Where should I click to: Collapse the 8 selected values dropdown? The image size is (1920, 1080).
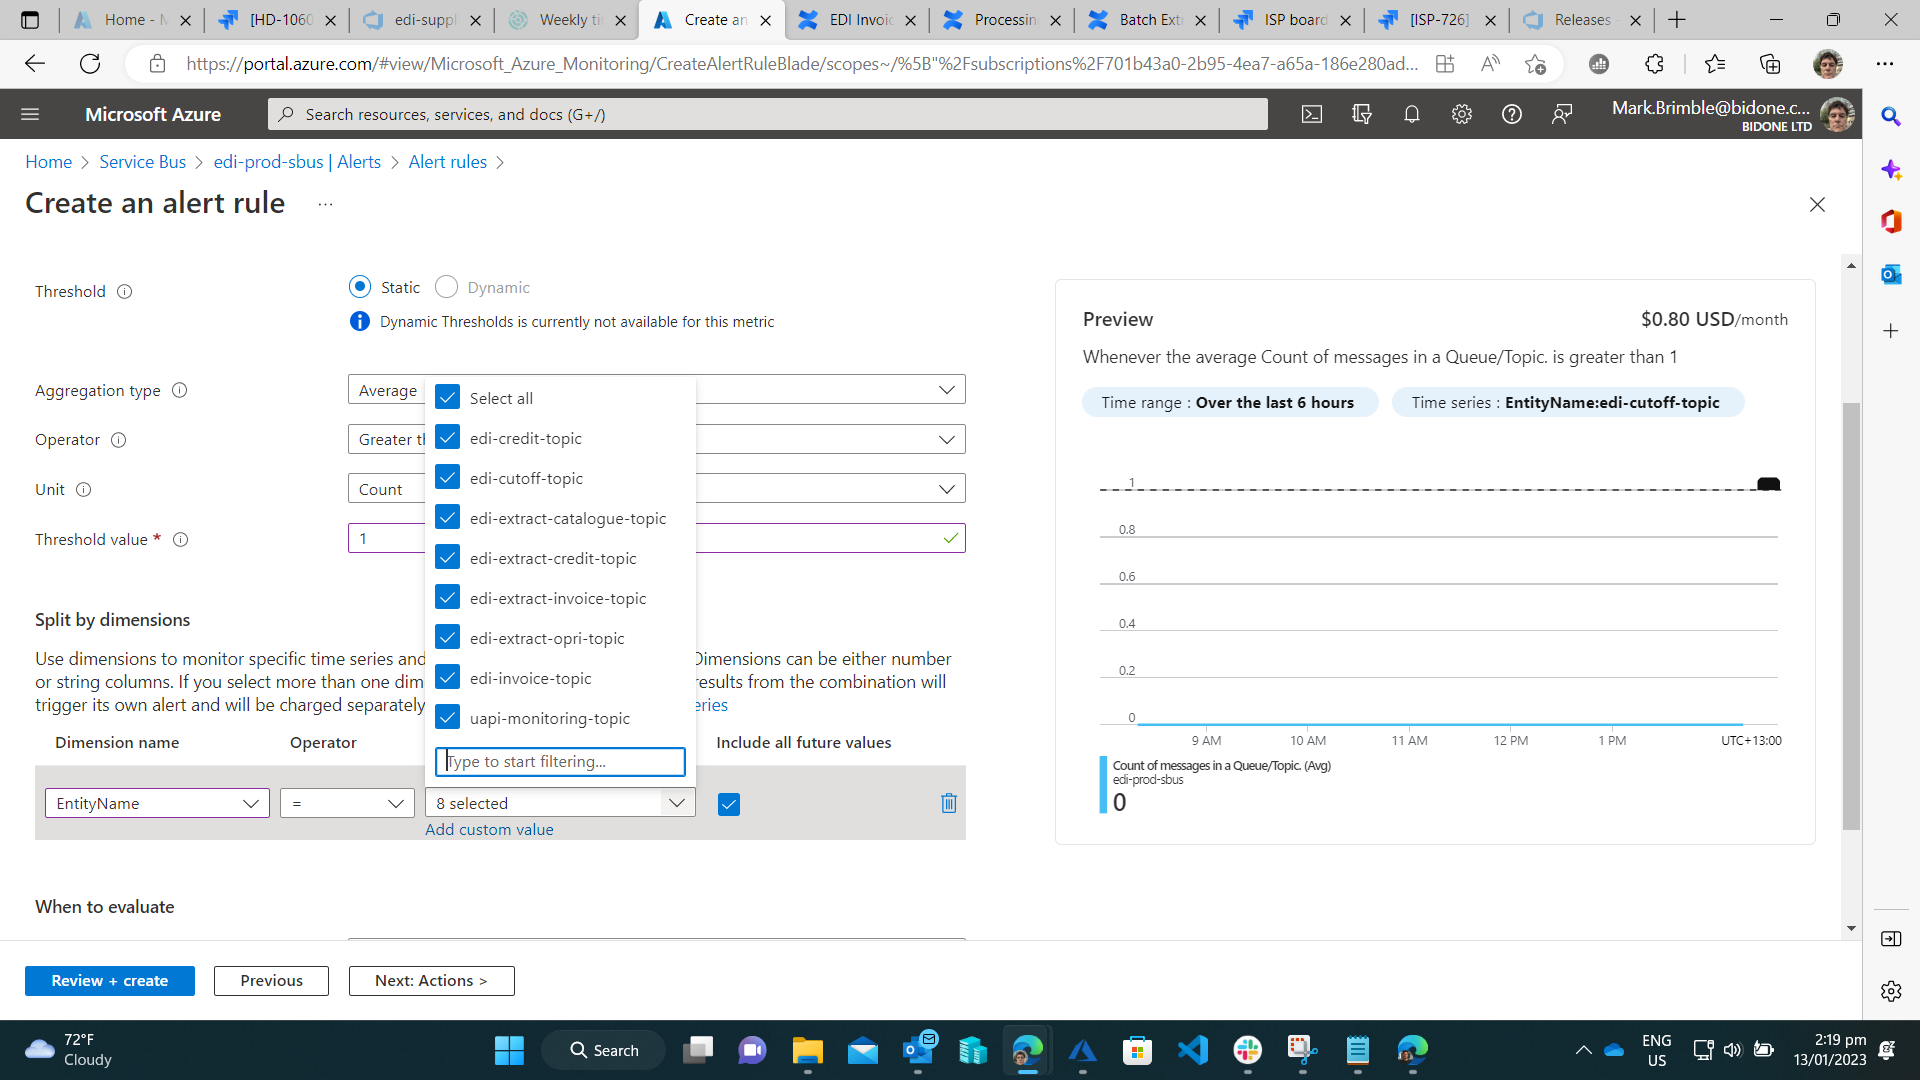[x=677, y=803]
